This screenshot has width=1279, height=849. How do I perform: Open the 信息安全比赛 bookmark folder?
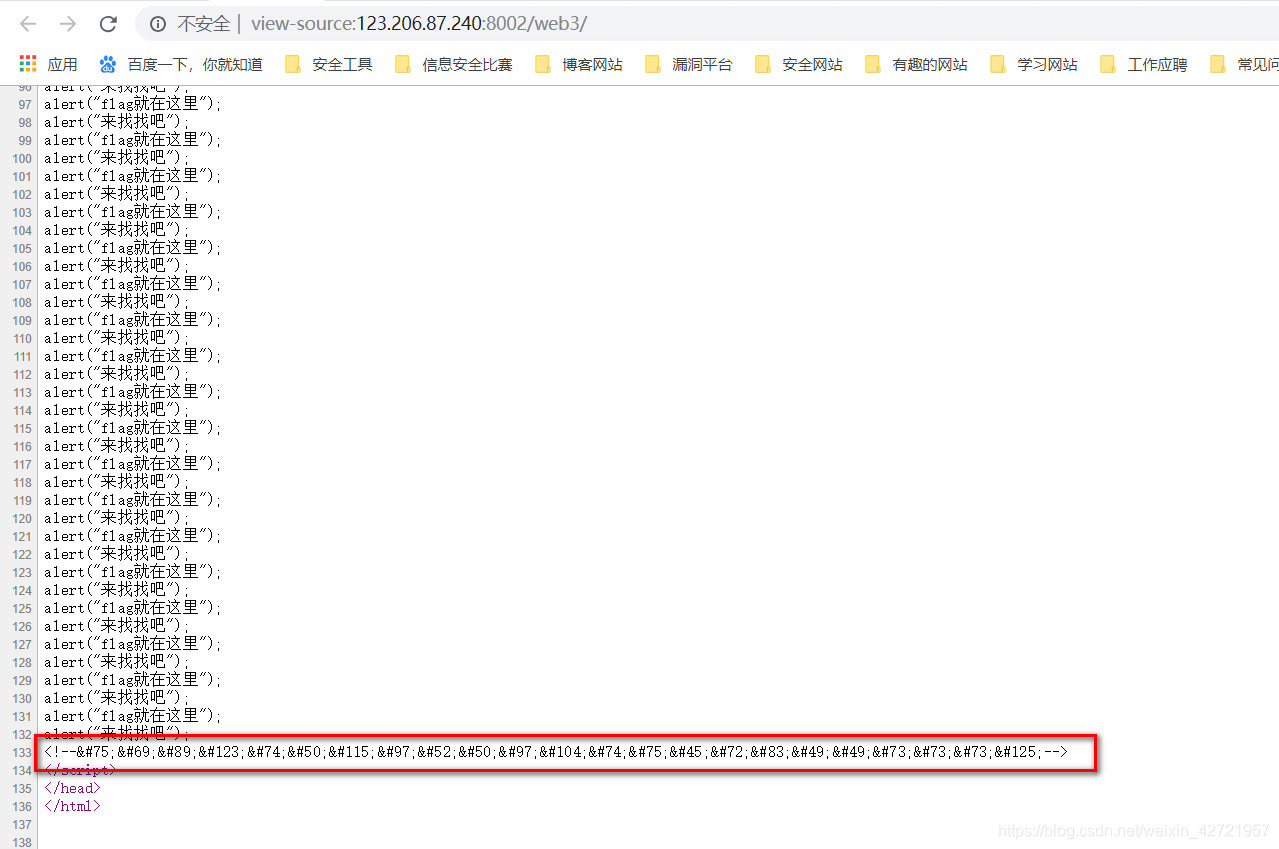tap(453, 64)
